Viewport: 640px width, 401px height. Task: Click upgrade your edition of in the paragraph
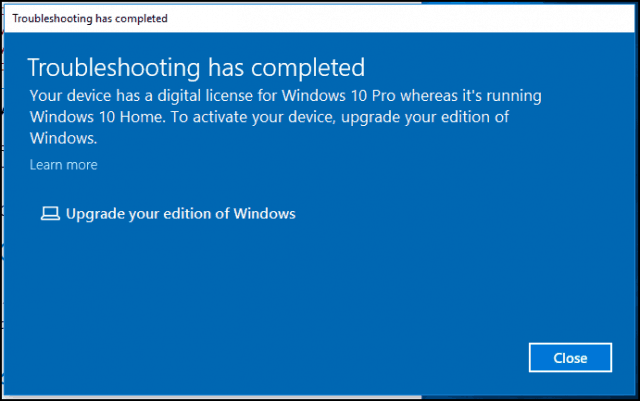(x=425, y=117)
